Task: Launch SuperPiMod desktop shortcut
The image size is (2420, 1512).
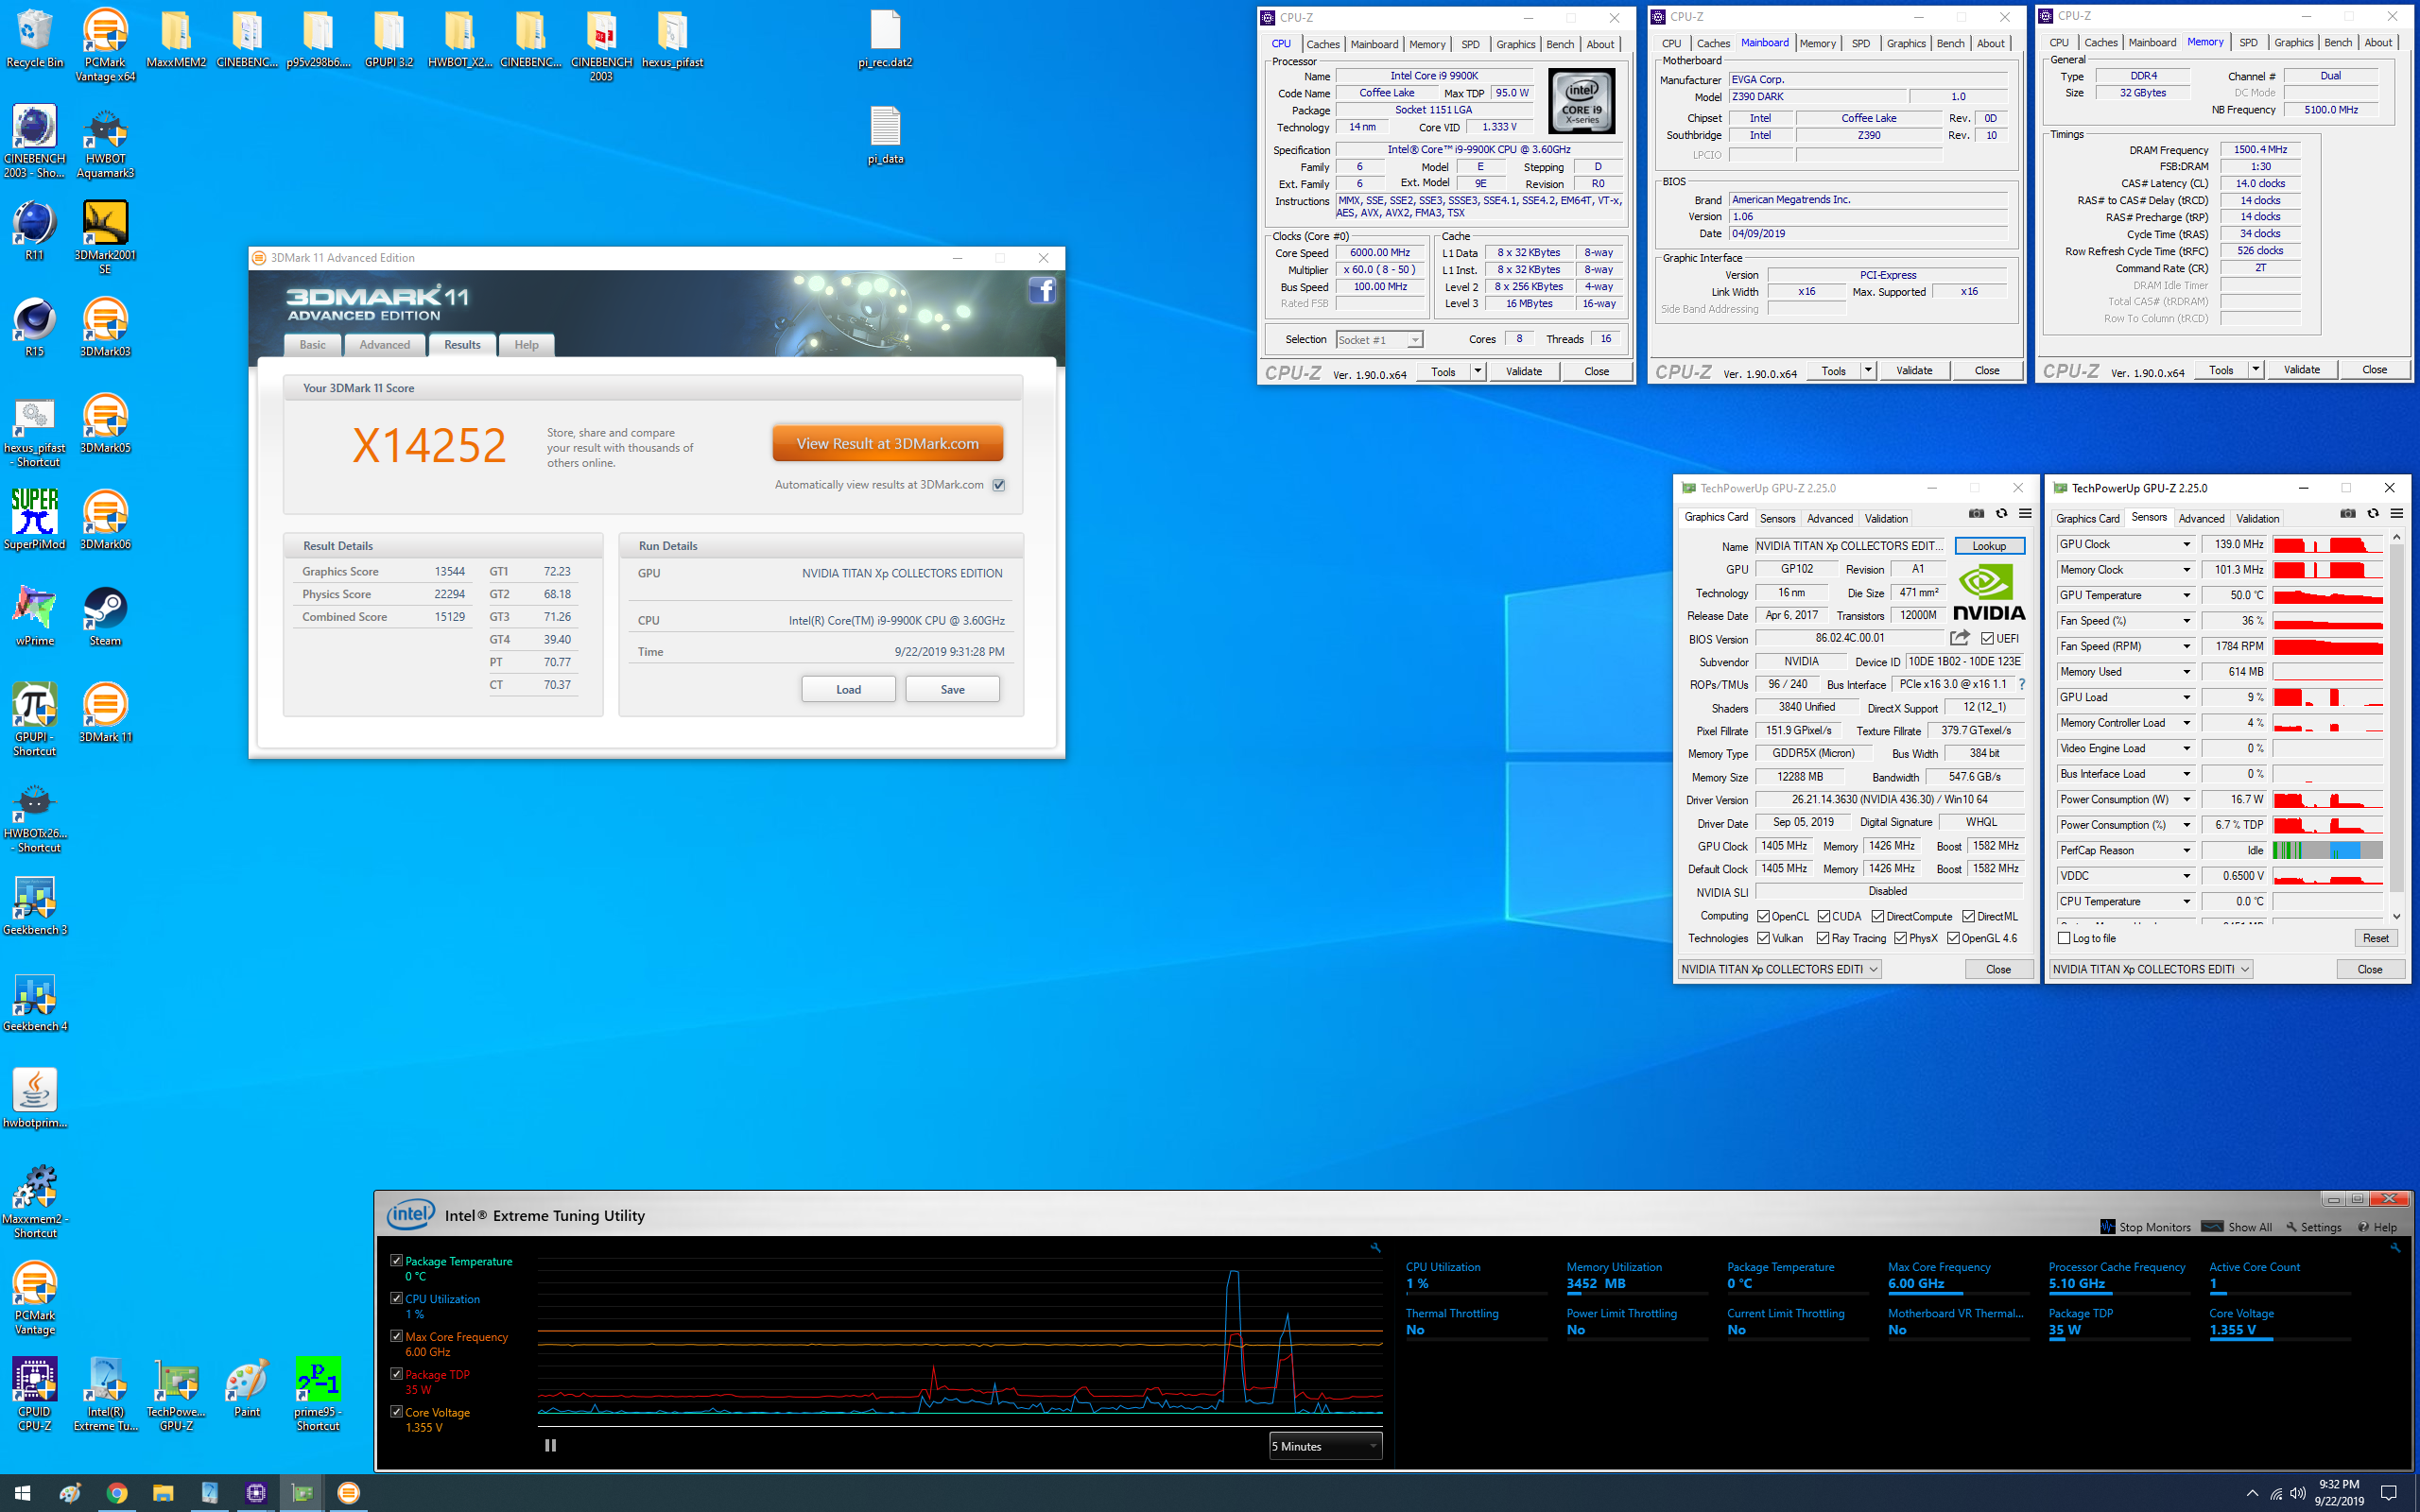Action: [34, 520]
